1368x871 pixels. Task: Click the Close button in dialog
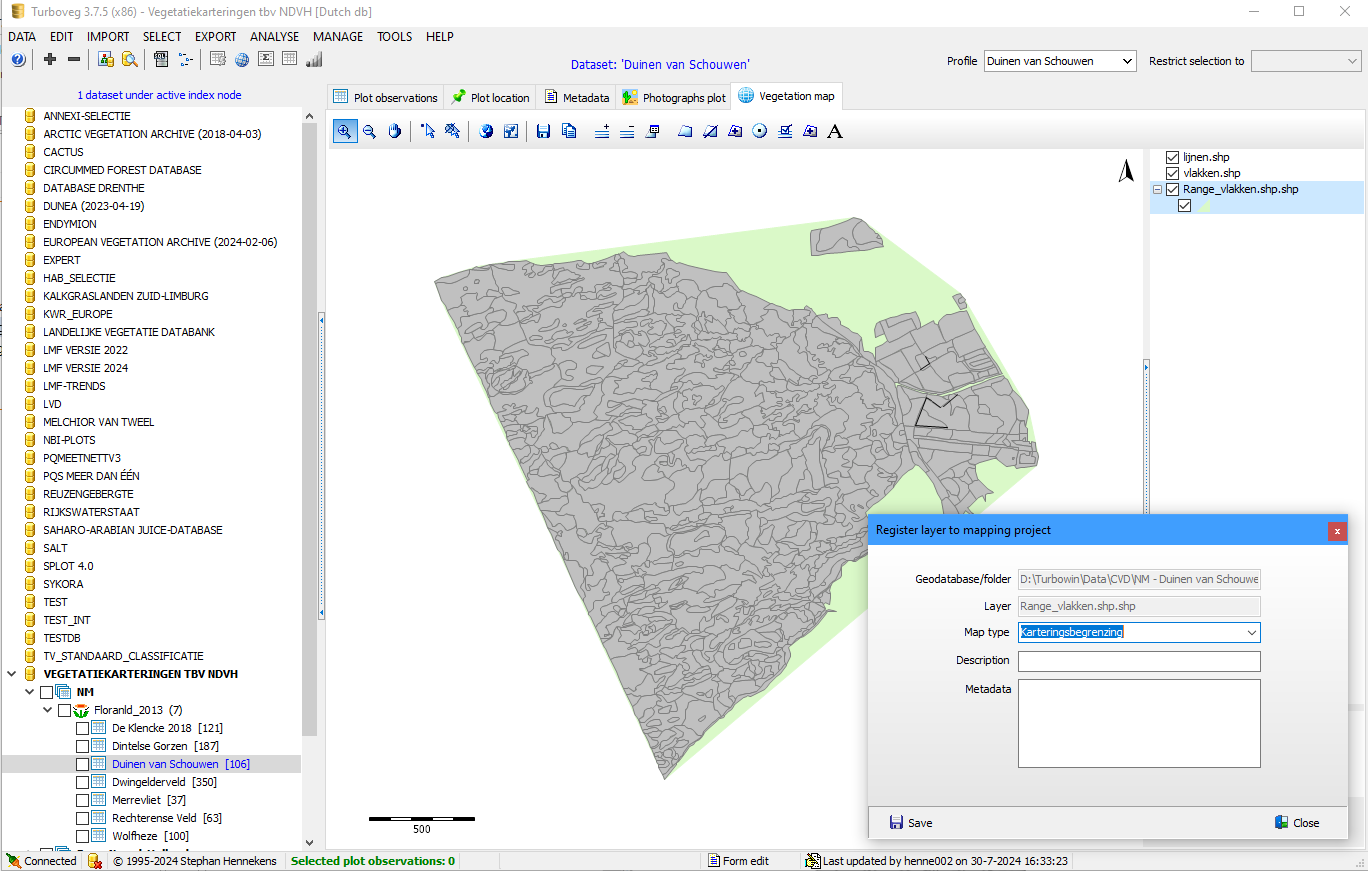pos(1296,823)
